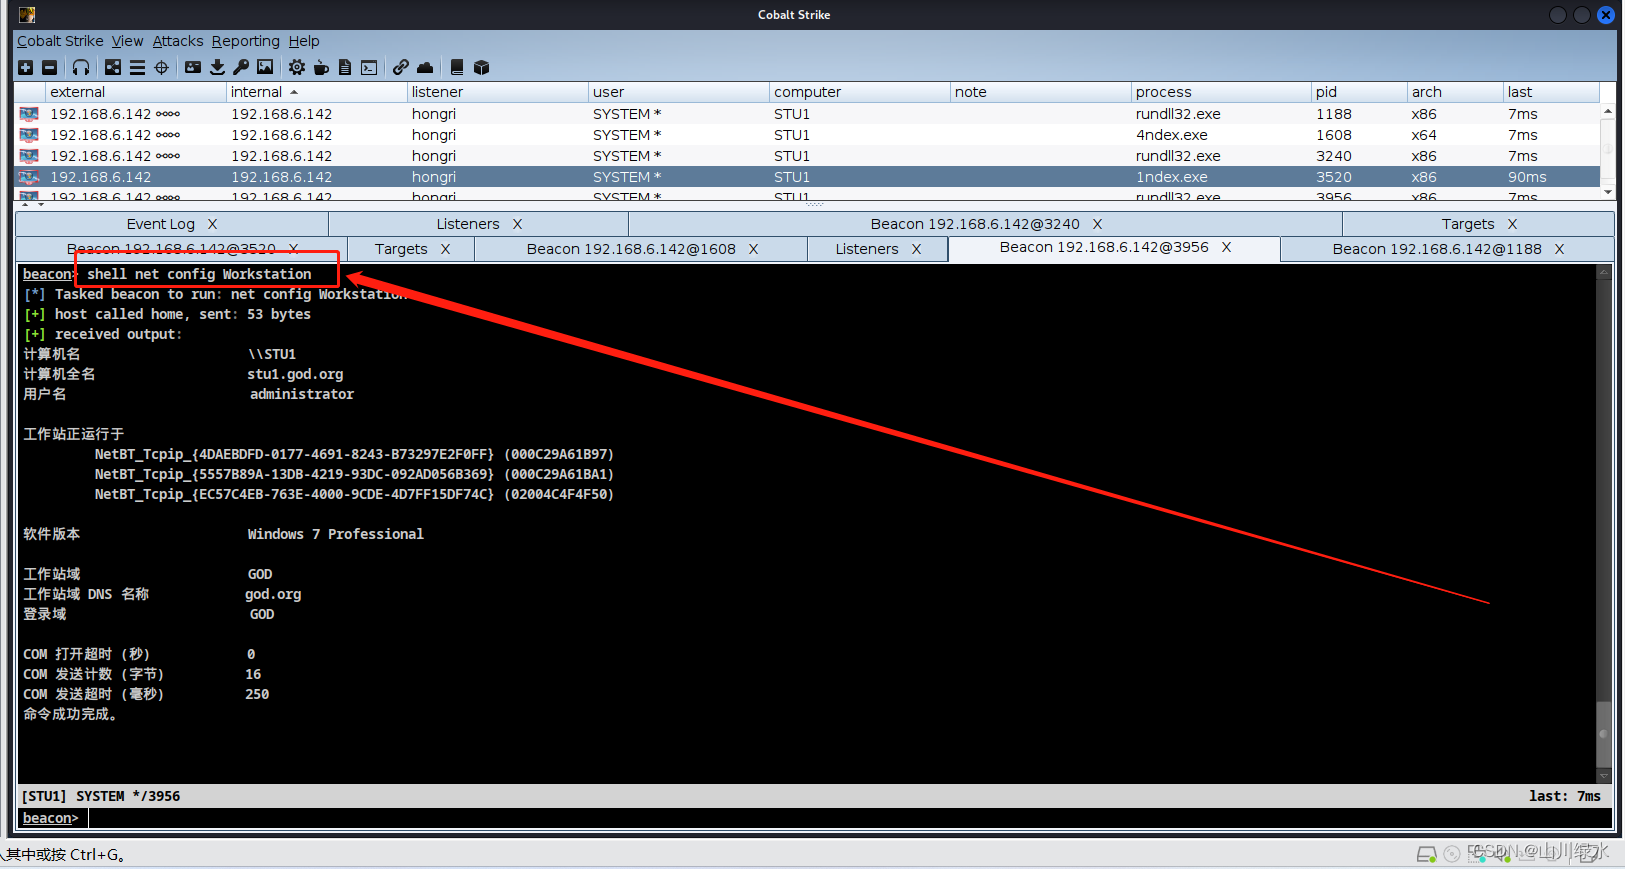Click the Disconnect from team server minus icon

[x=49, y=67]
